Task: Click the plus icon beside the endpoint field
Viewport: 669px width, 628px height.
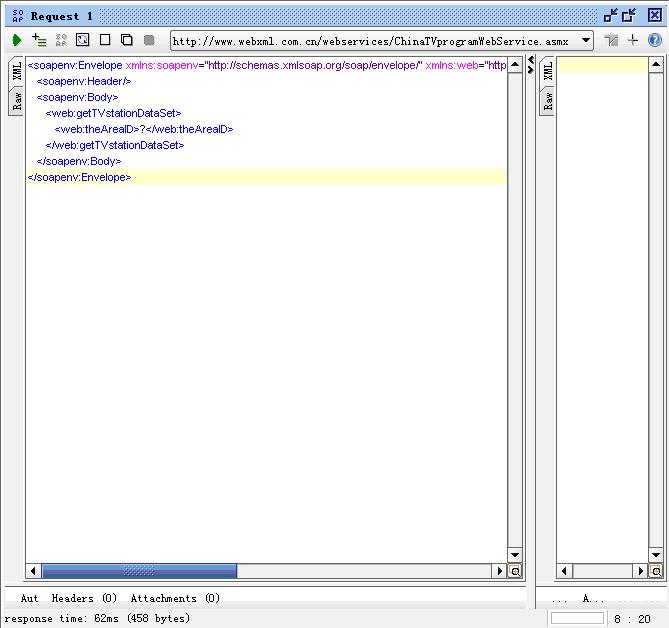Action: 633,40
